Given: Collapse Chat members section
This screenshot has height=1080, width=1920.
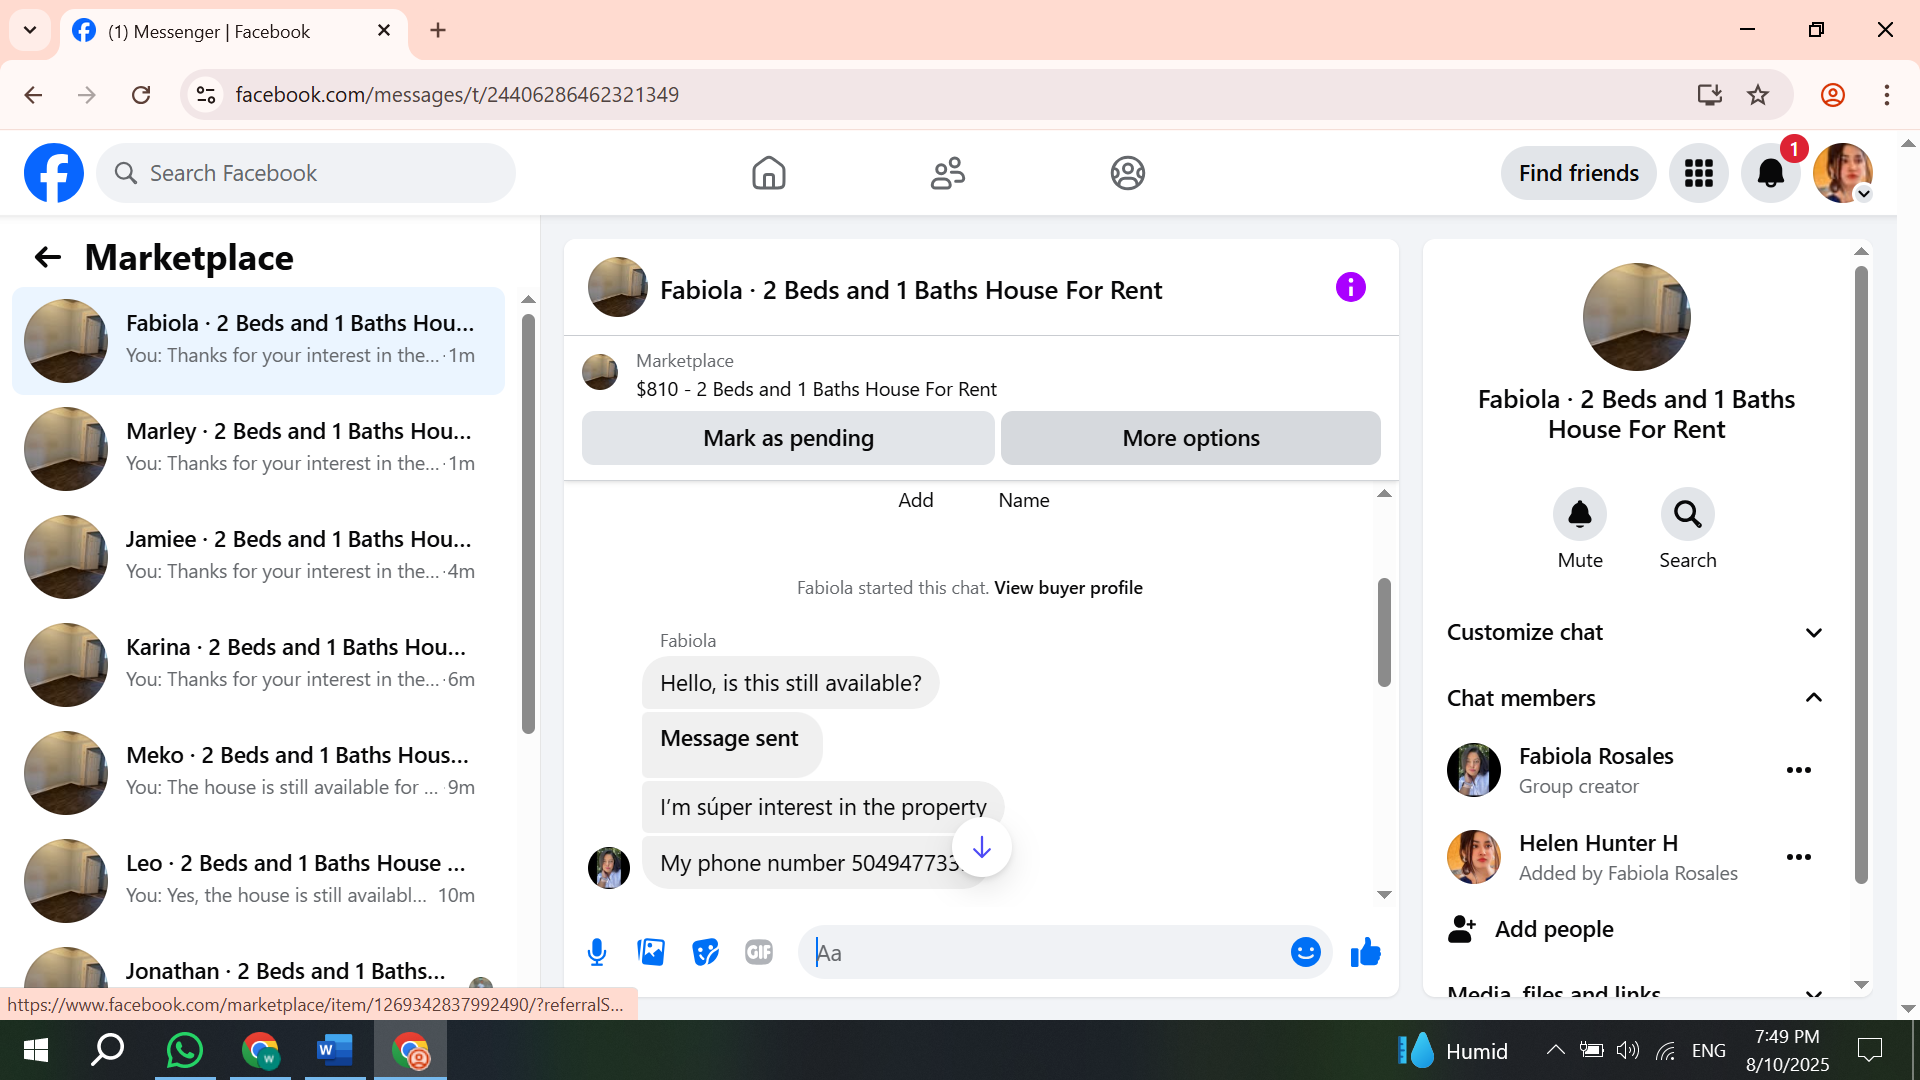Looking at the screenshot, I should point(1813,698).
